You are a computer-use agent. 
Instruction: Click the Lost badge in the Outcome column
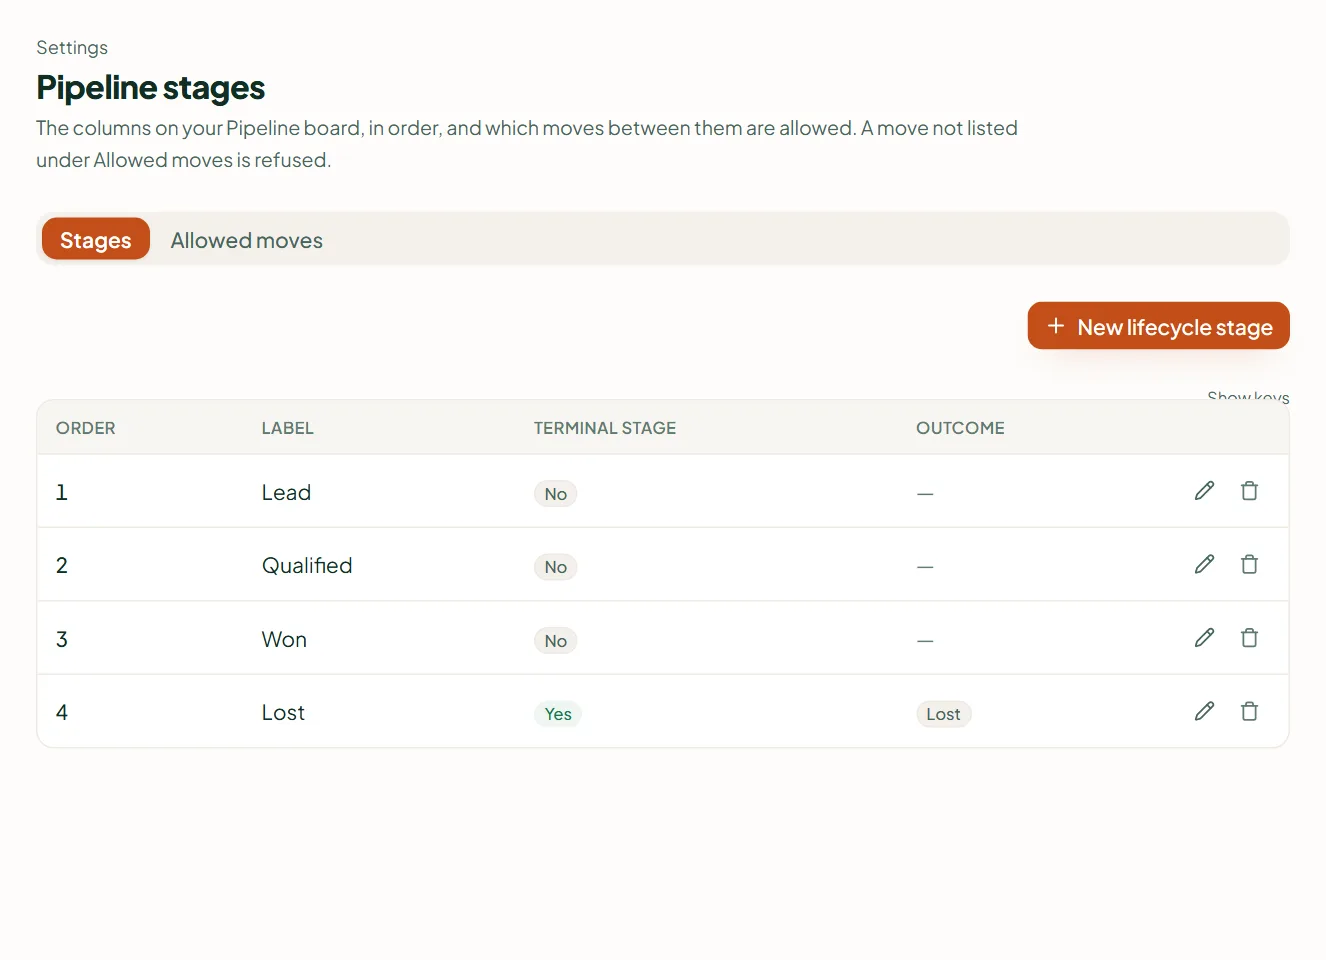(x=943, y=714)
